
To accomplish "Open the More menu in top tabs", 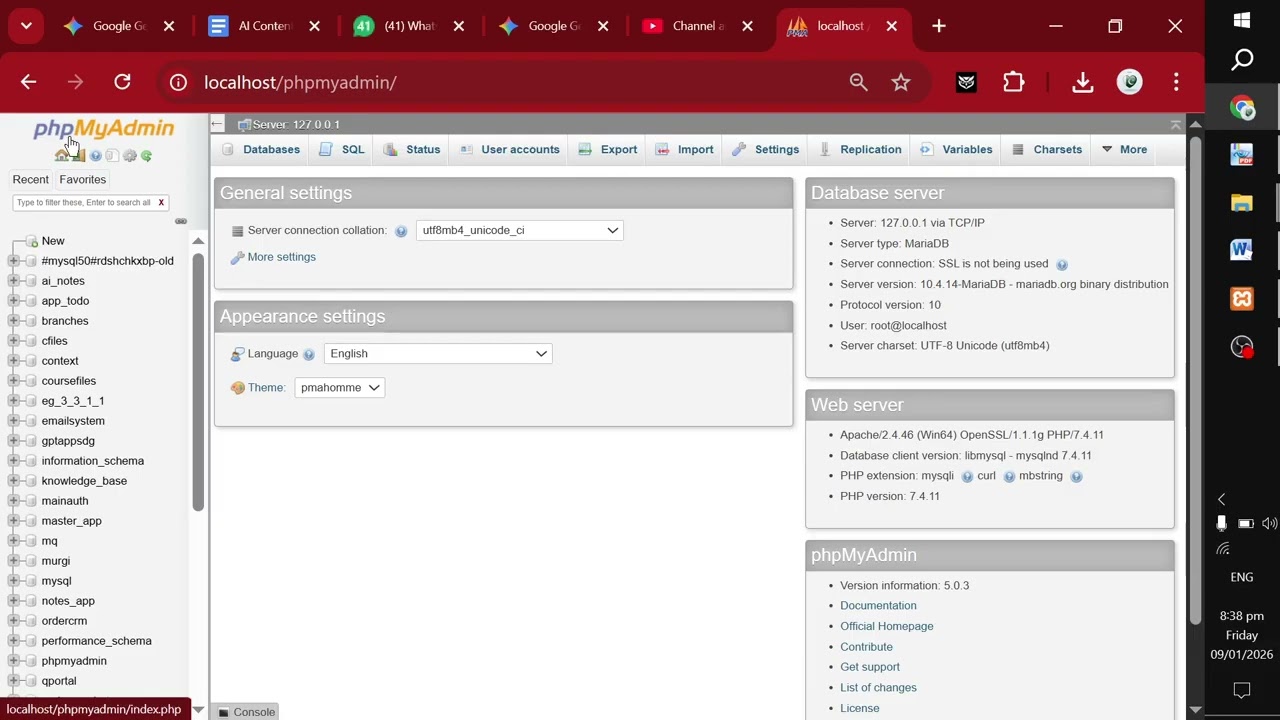I will 1123,150.
